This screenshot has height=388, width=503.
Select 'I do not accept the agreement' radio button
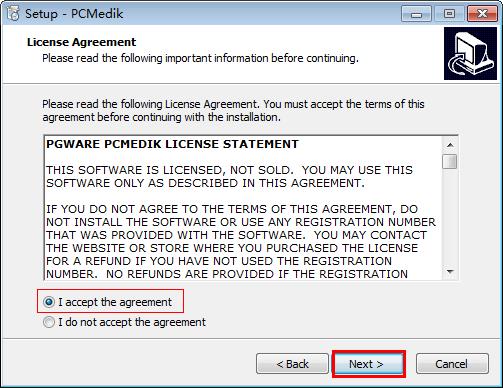click(49, 322)
